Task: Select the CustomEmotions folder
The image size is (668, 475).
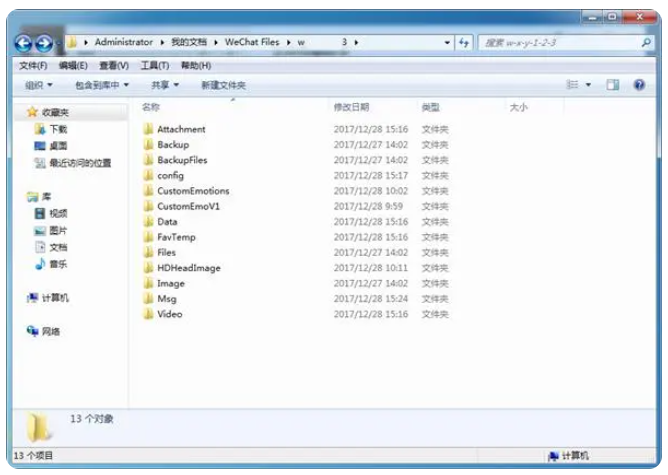Action: click(192, 191)
